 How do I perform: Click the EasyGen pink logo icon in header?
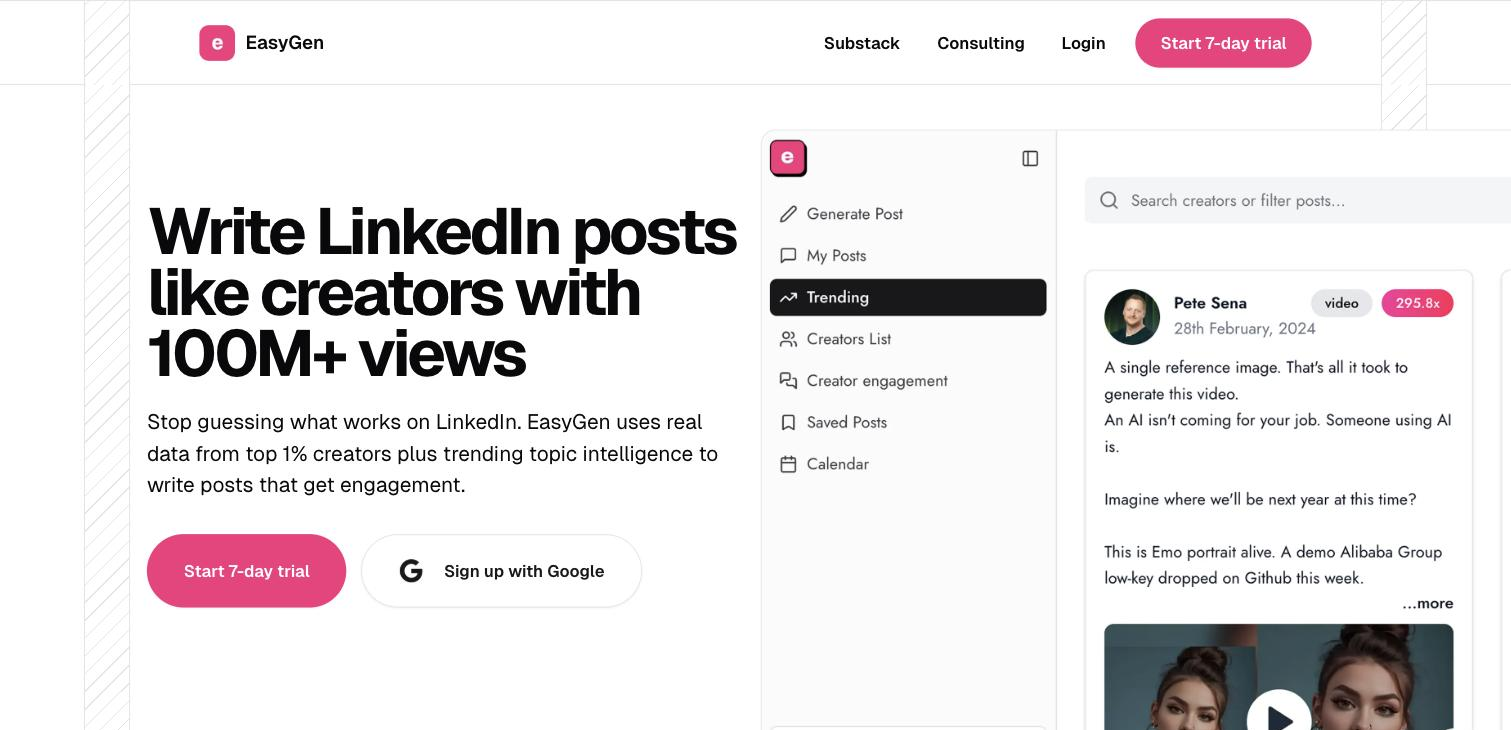coord(217,43)
